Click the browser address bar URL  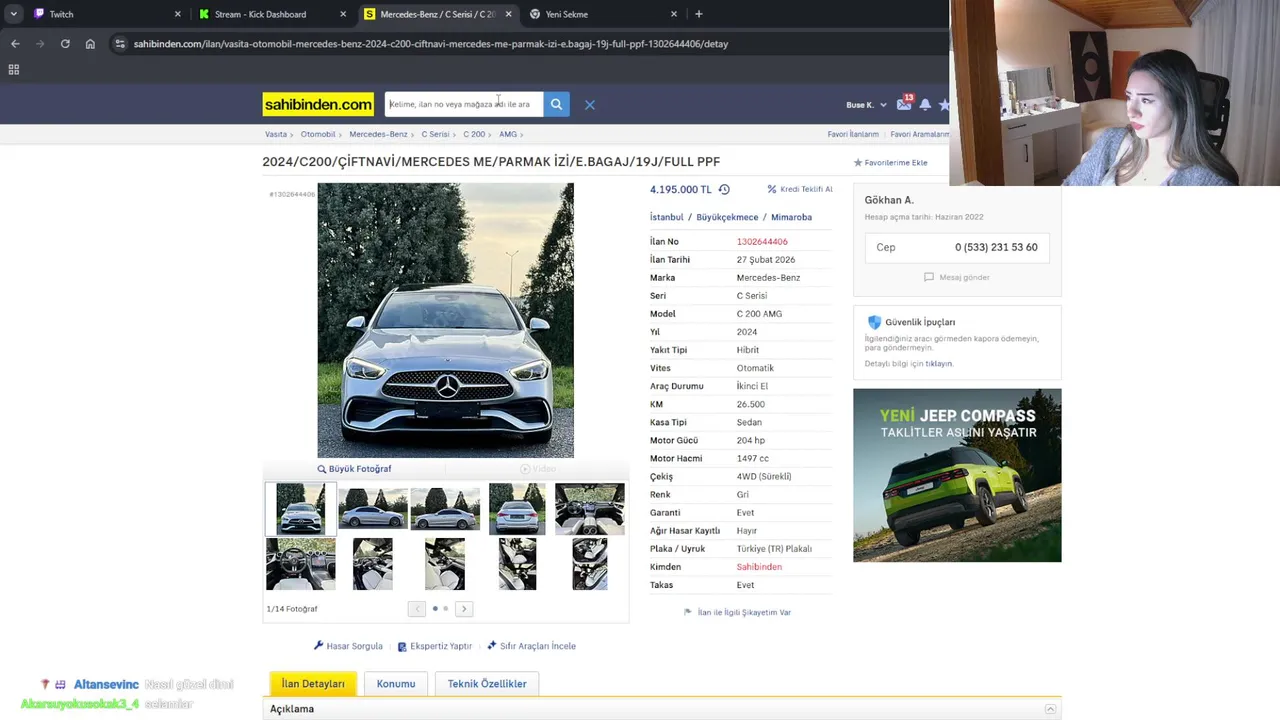click(431, 44)
